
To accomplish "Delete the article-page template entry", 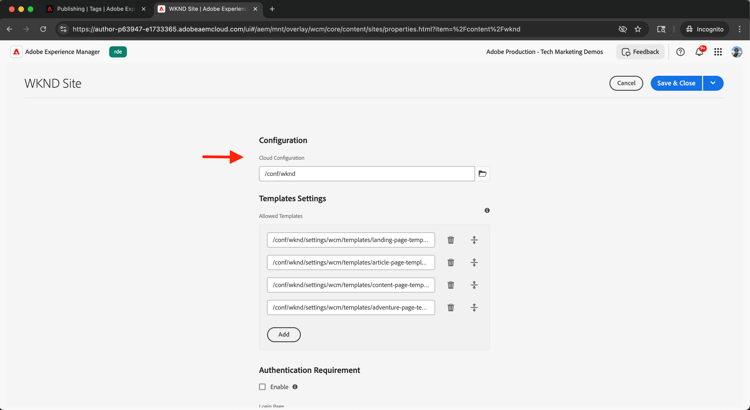I will pyautogui.click(x=451, y=263).
